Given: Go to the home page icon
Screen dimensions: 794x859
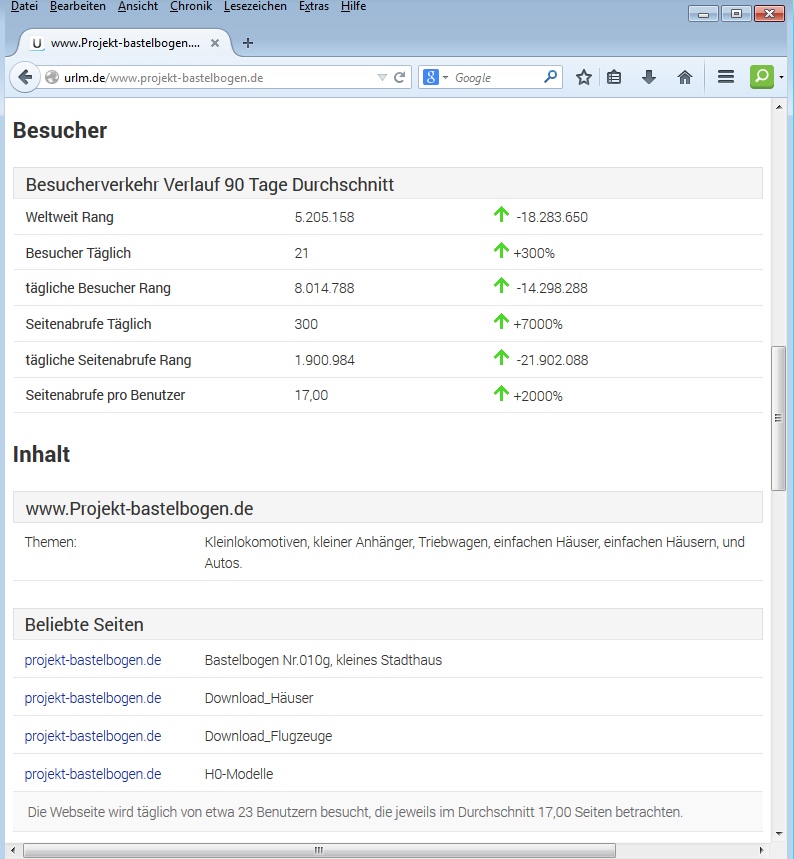Looking at the screenshot, I should [x=684, y=77].
